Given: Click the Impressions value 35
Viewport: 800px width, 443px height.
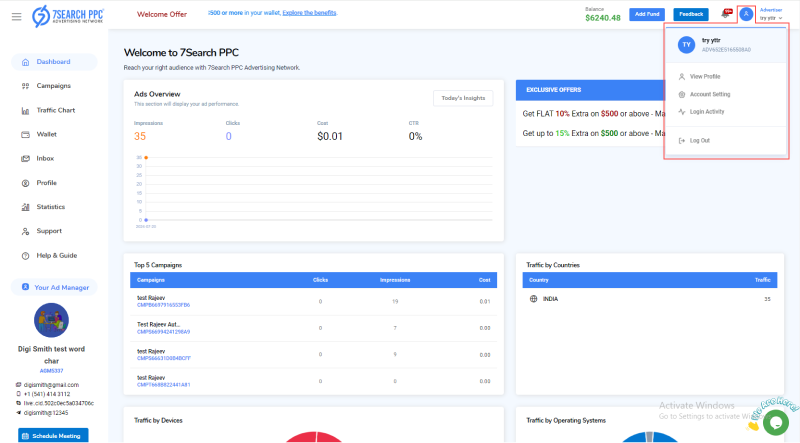Looking at the screenshot, I should (140, 136).
